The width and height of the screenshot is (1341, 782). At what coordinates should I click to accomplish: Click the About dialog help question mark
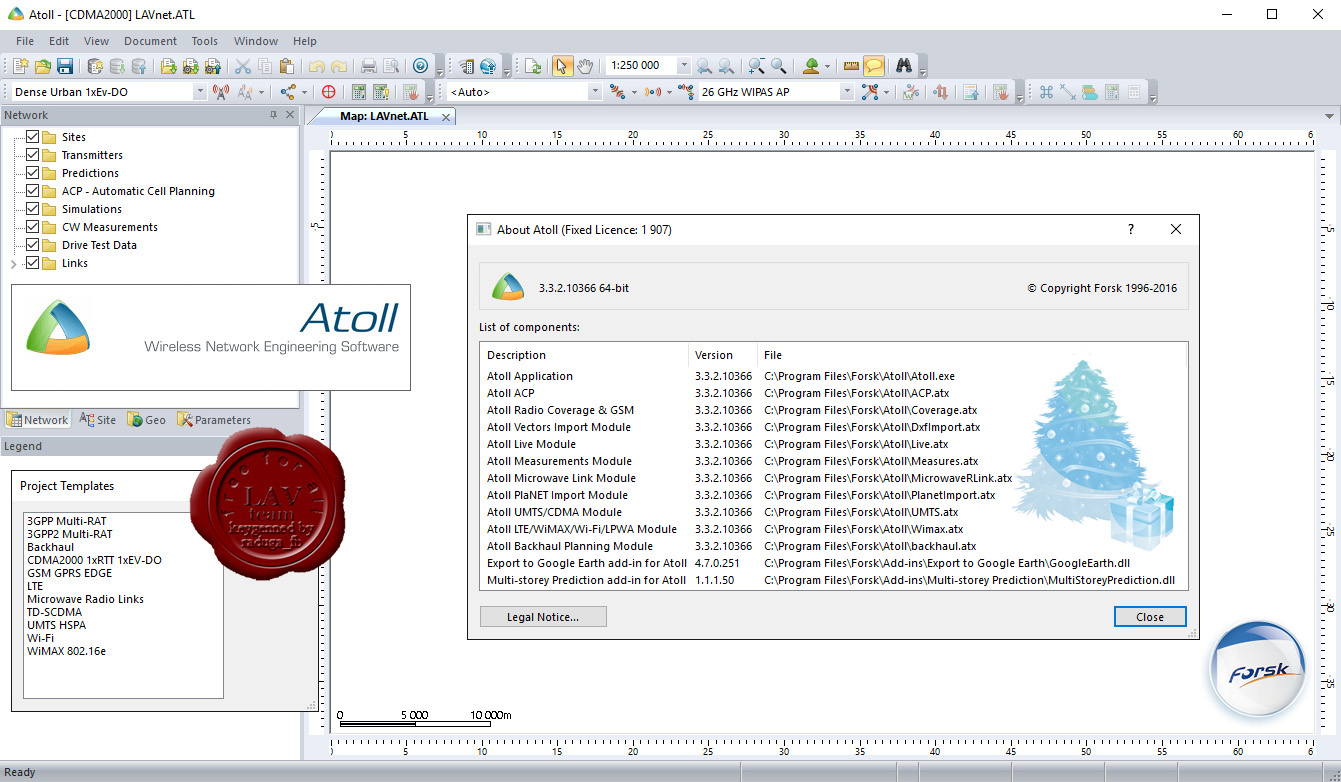(x=1131, y=229)
